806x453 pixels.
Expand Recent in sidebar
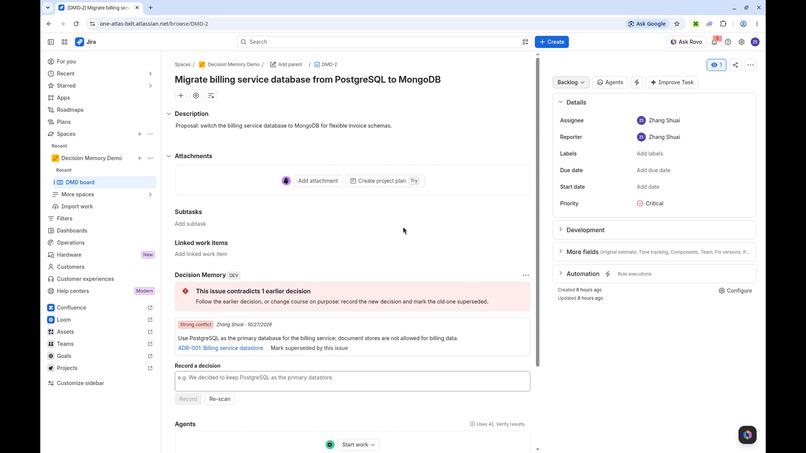pos(150,74)
